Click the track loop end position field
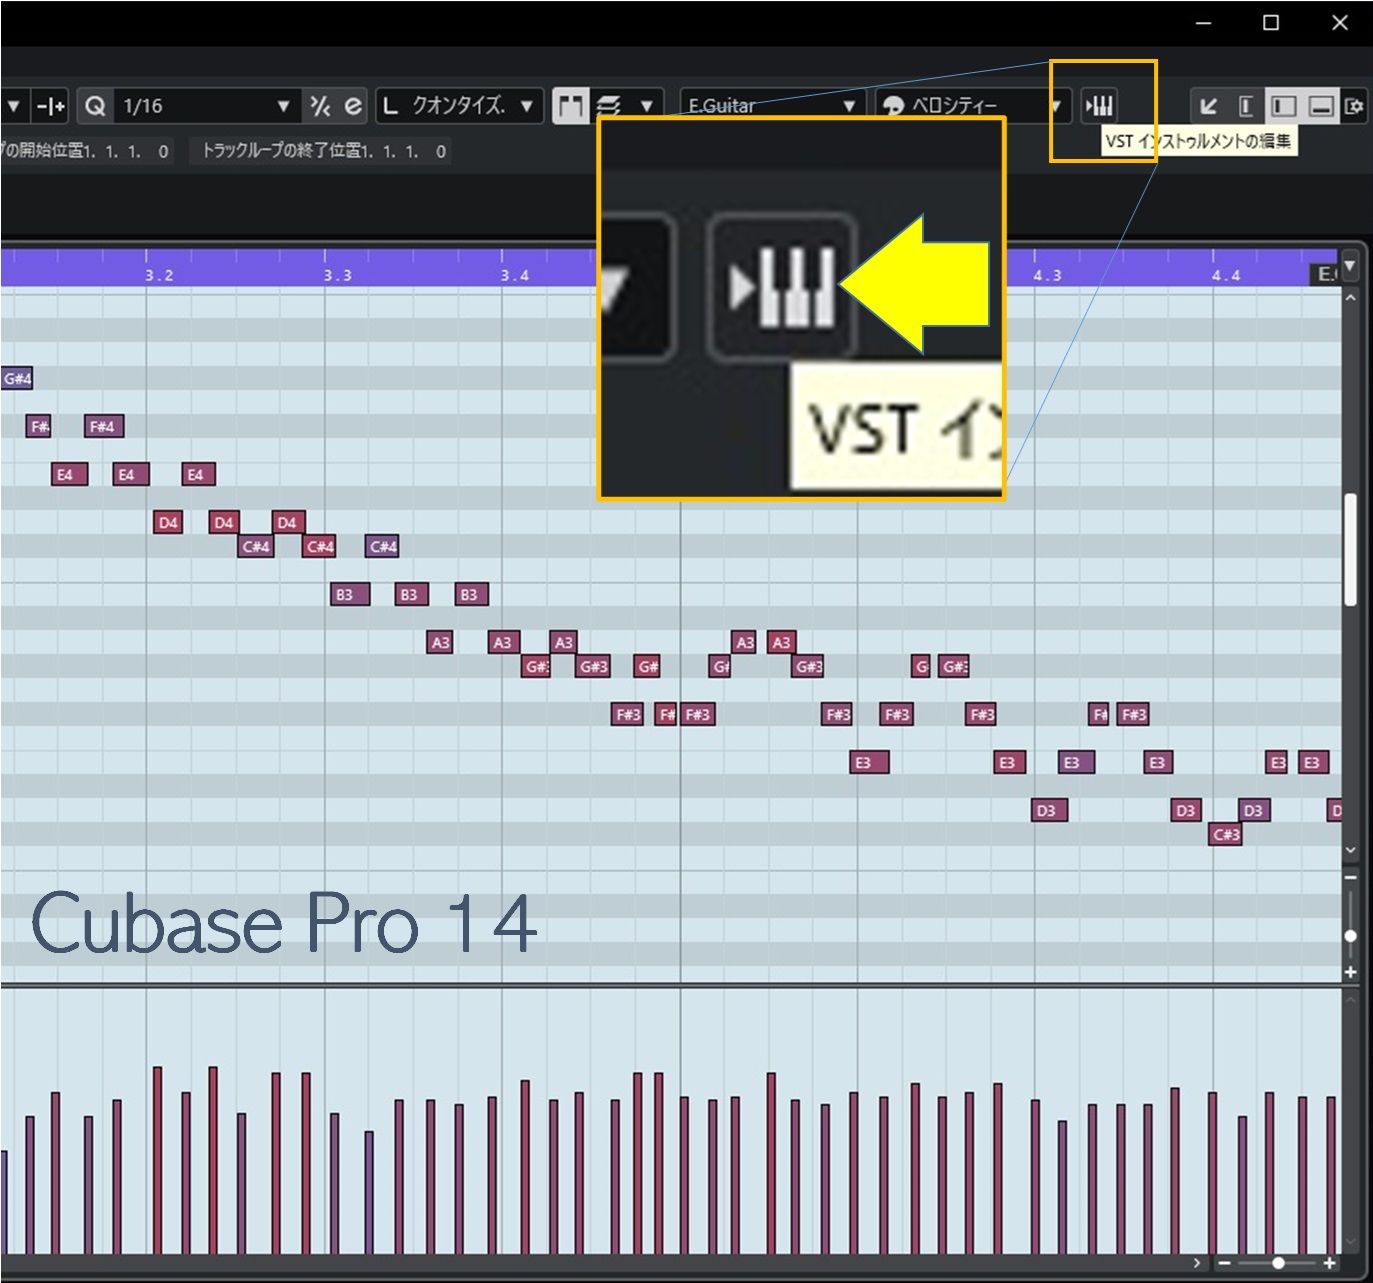 point(320,151)
